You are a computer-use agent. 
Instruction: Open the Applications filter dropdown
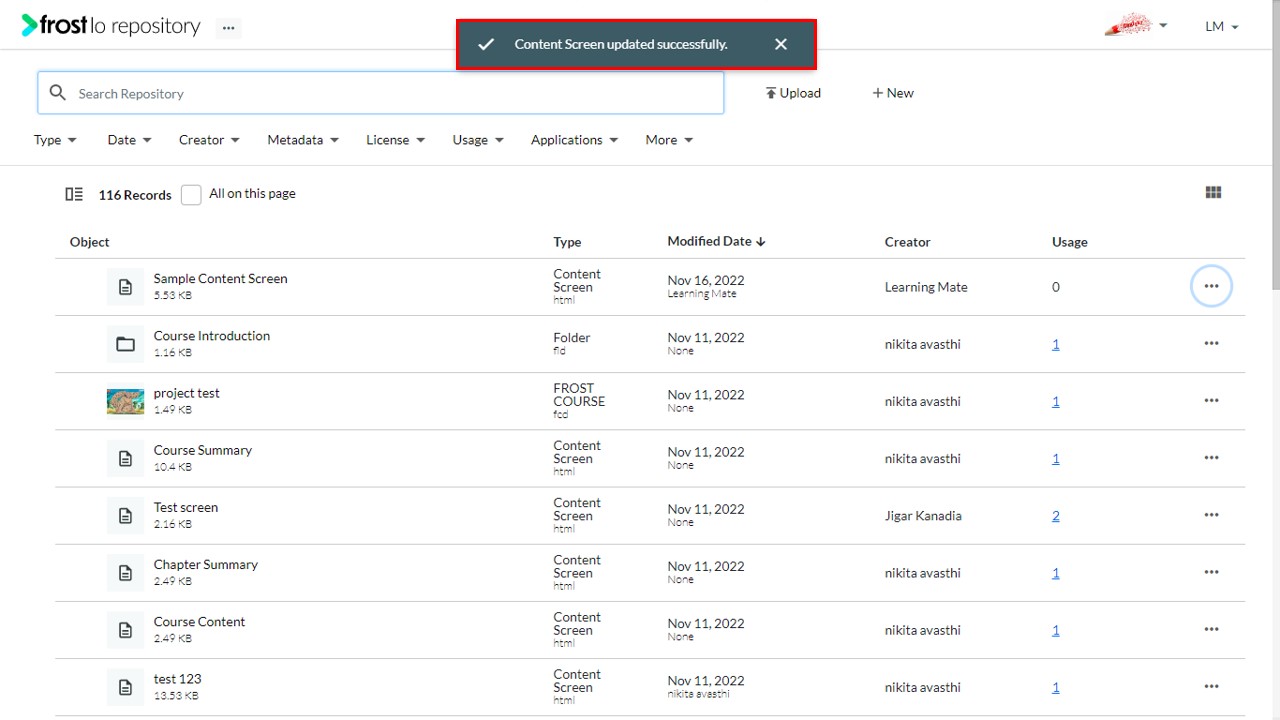click(x=575, y=140)
